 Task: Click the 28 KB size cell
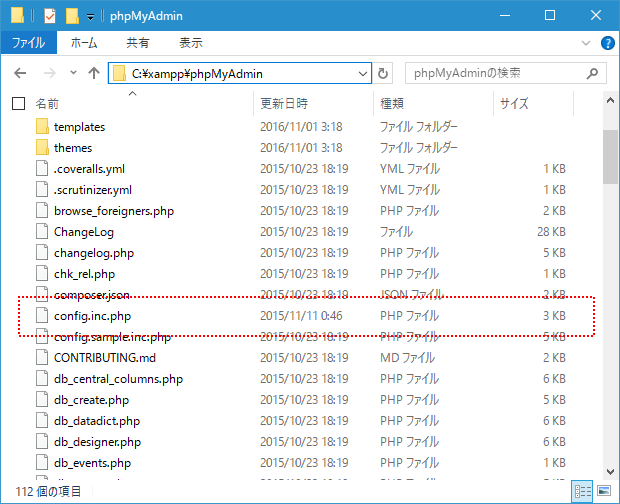pyautogui.click(x=551, y=232)
